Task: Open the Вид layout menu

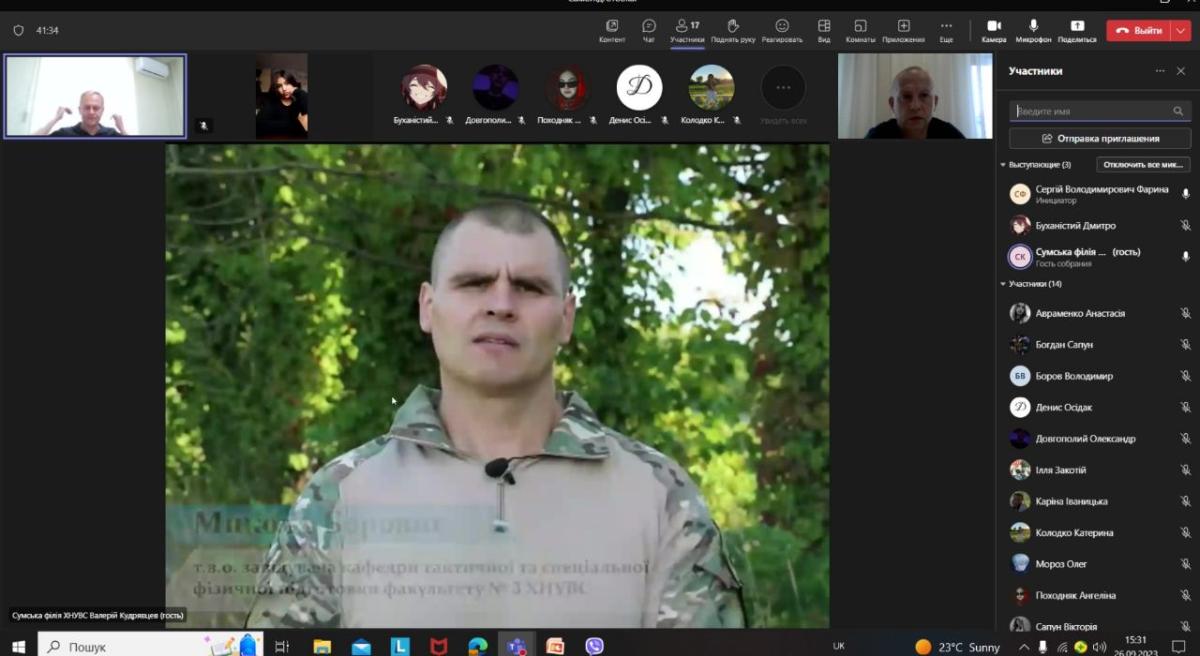Action: tap(824, 30)
